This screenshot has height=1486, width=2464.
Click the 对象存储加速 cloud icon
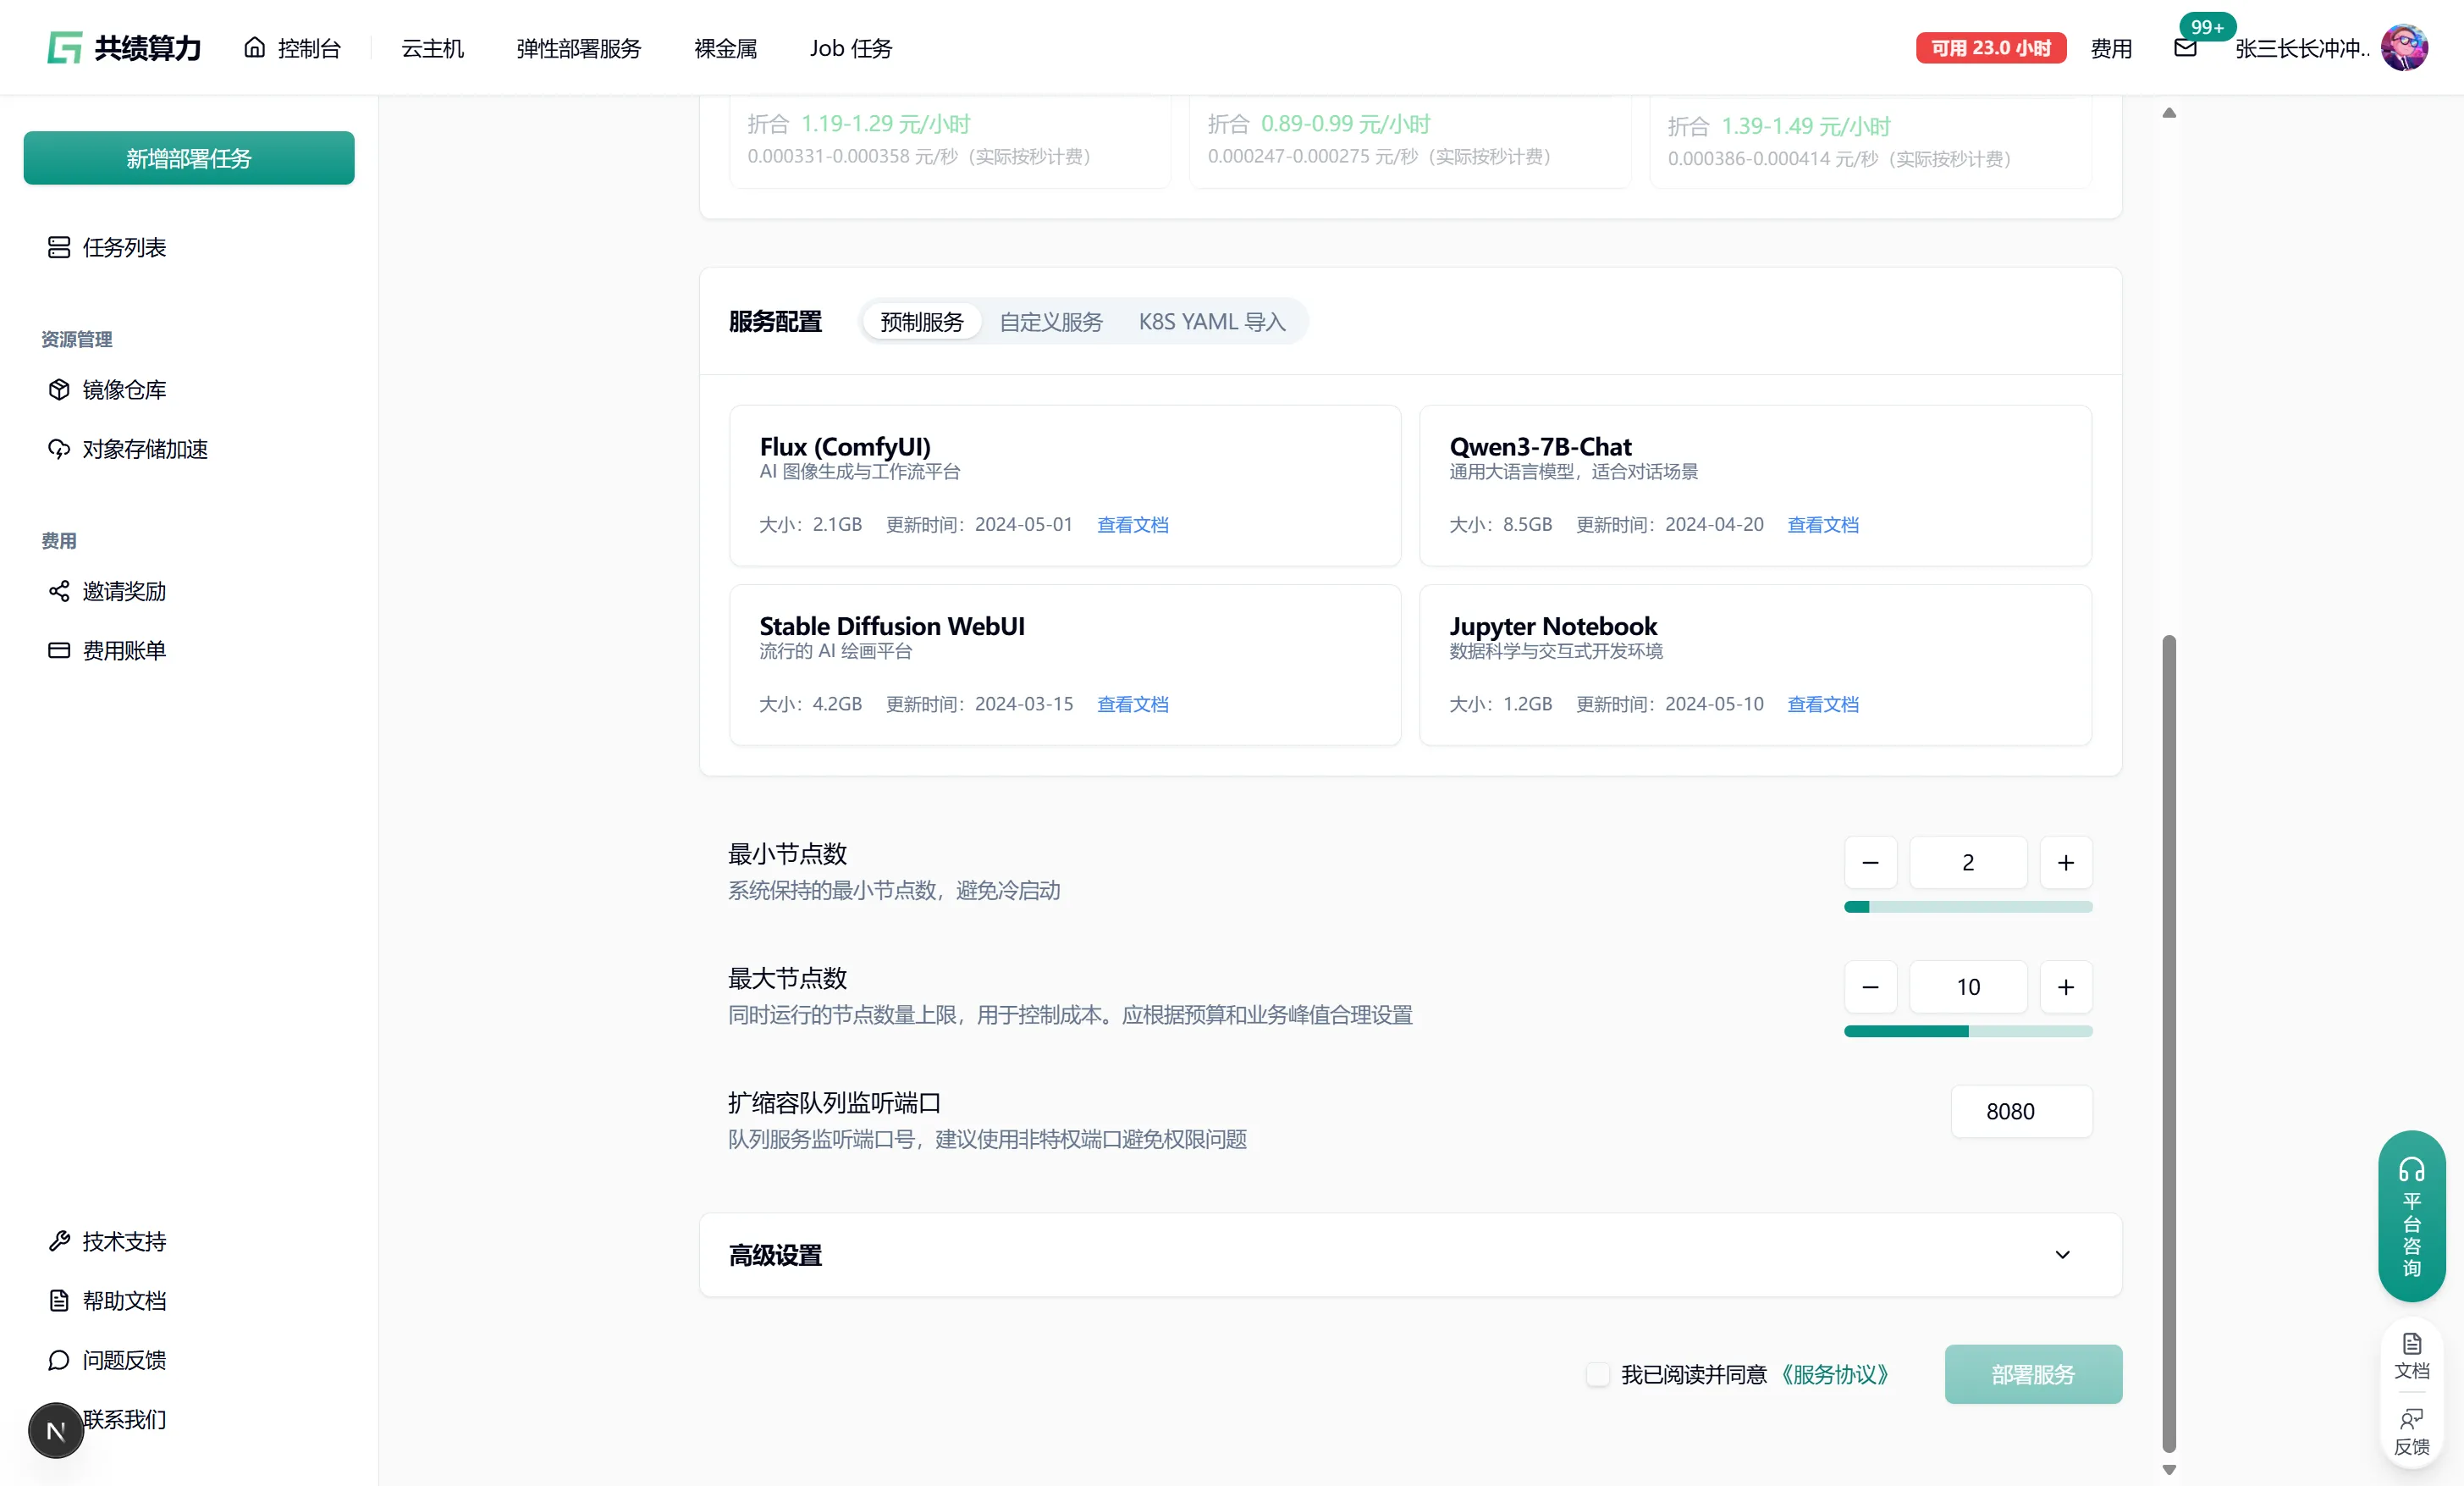coord(59,449)
